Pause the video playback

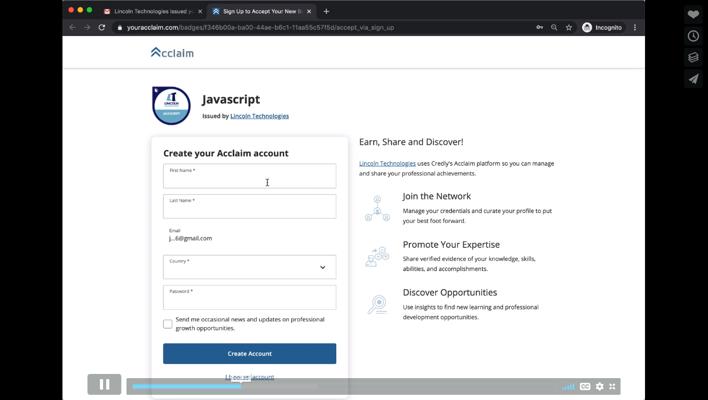tap(104, 385)
